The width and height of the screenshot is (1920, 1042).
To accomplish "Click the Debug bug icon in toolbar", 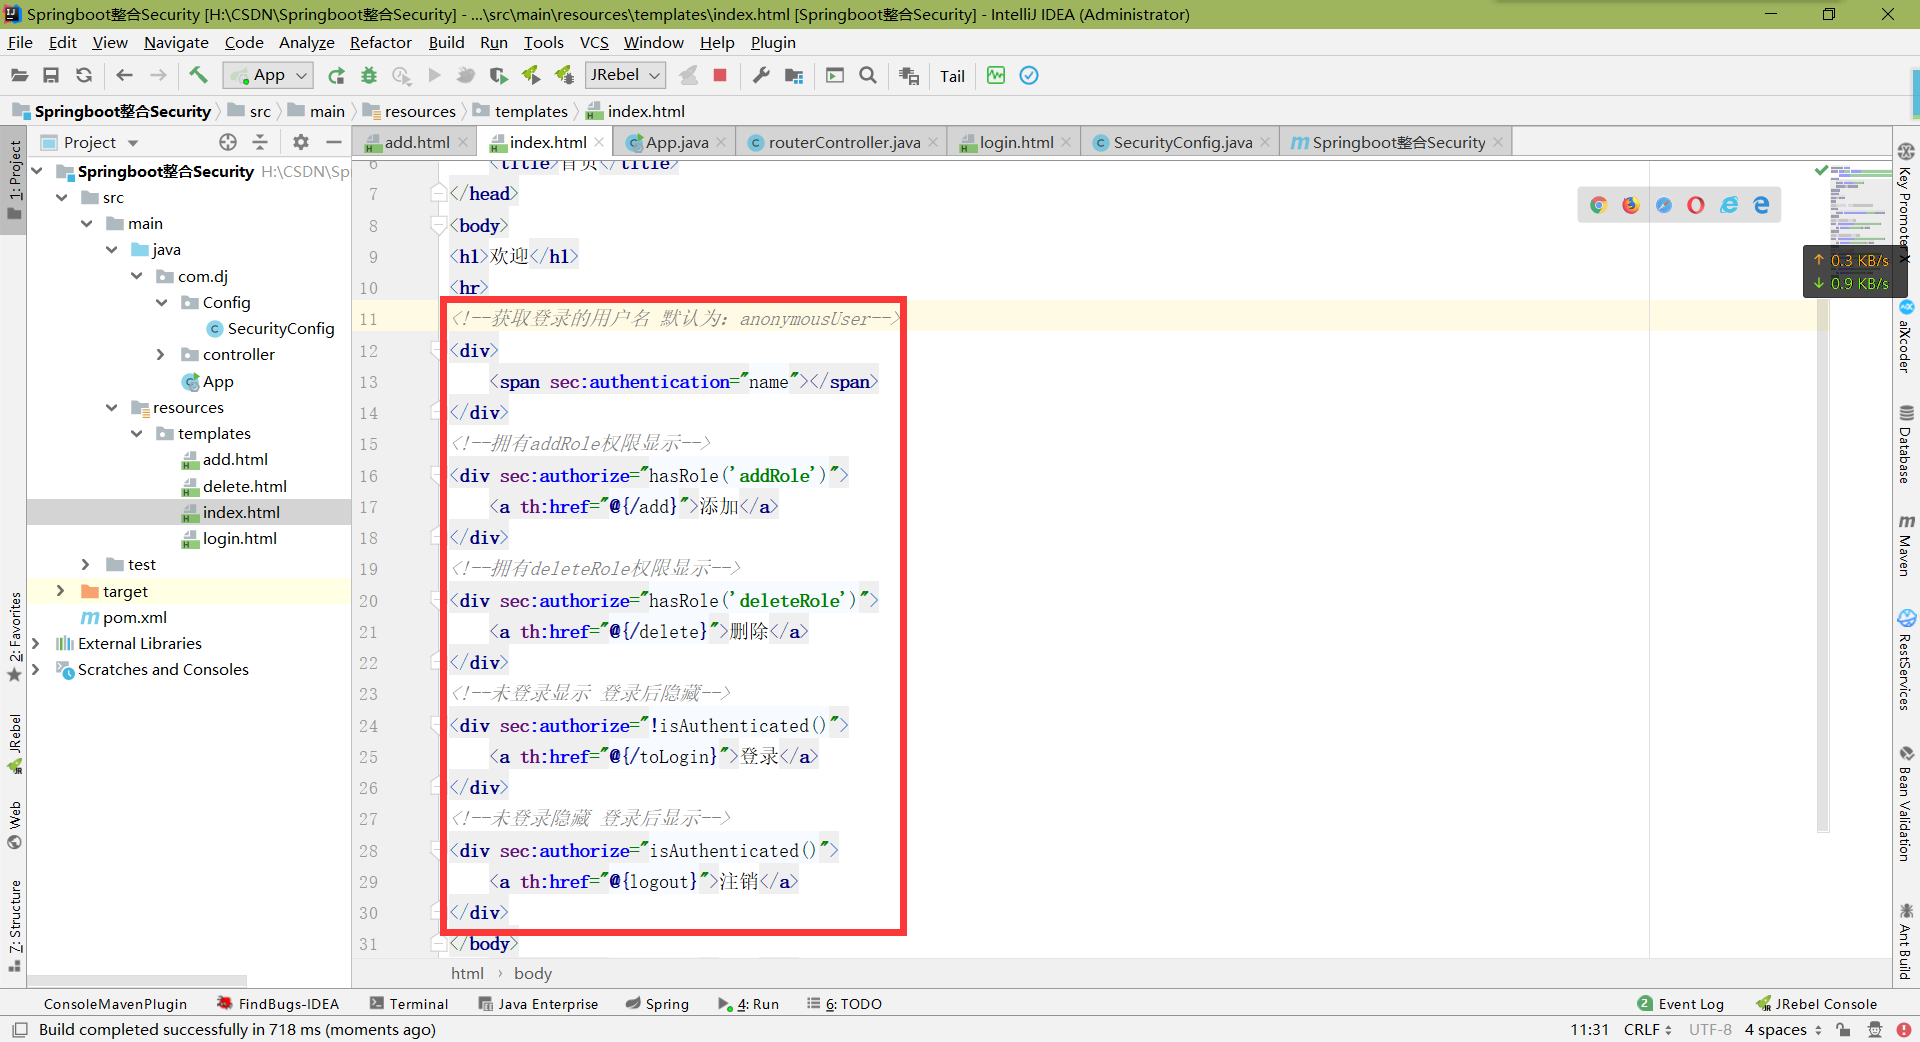I will click(x=369, y=75).
